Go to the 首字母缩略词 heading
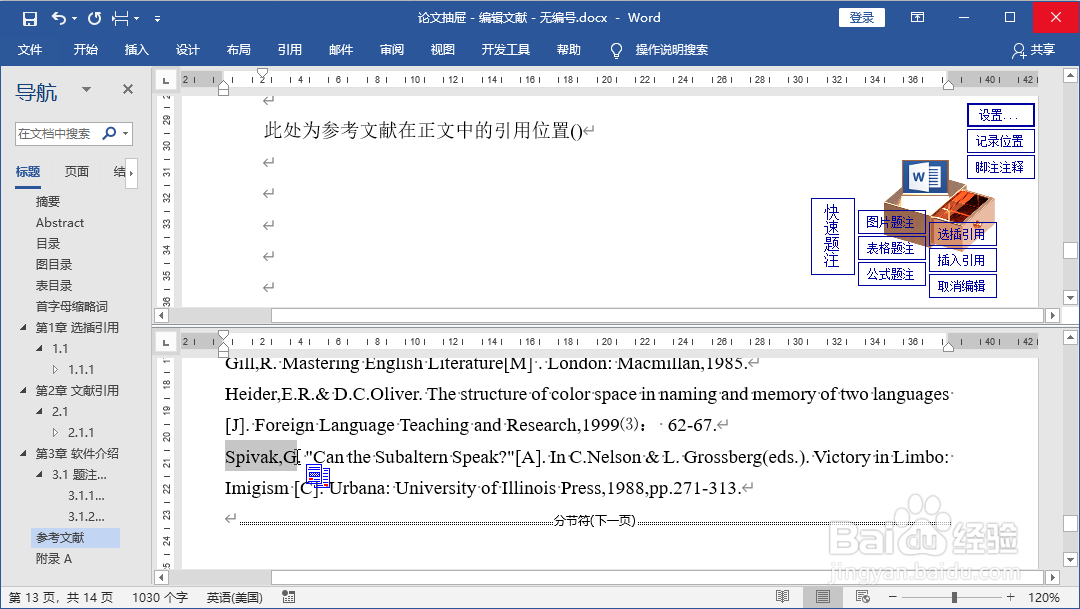This screenshot has width=1080, height=609. tap(72, 307)
